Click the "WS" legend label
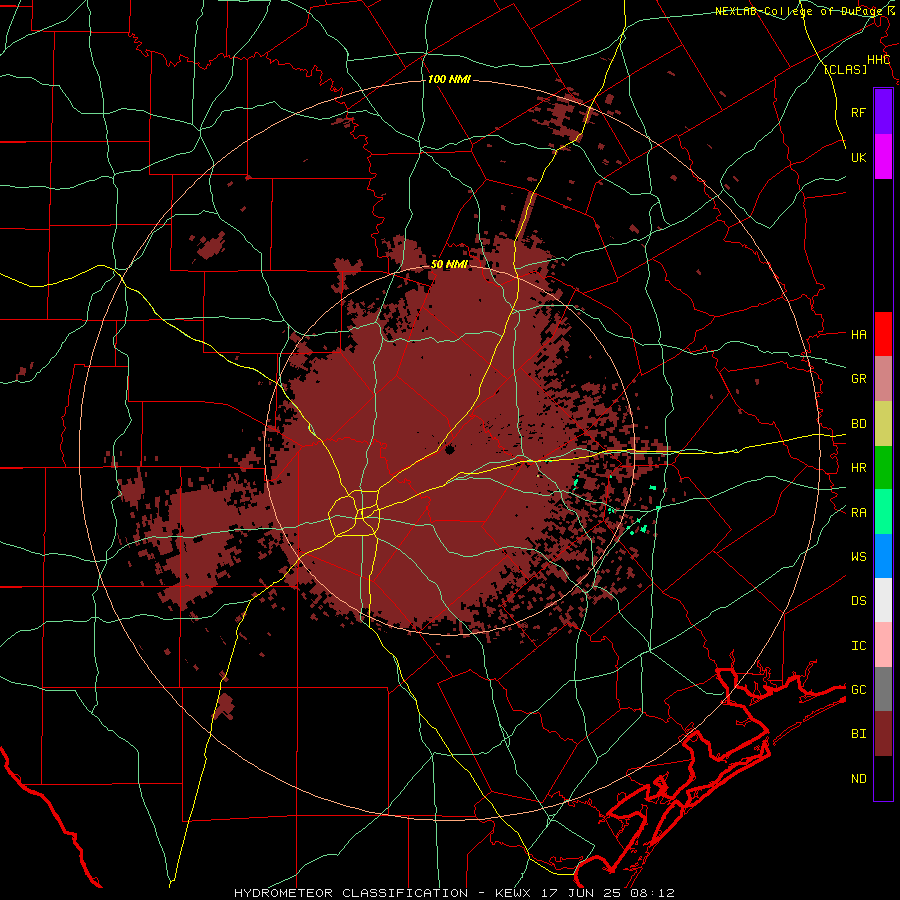This screenshot has width=900, height=900. (x=858, y=556)
